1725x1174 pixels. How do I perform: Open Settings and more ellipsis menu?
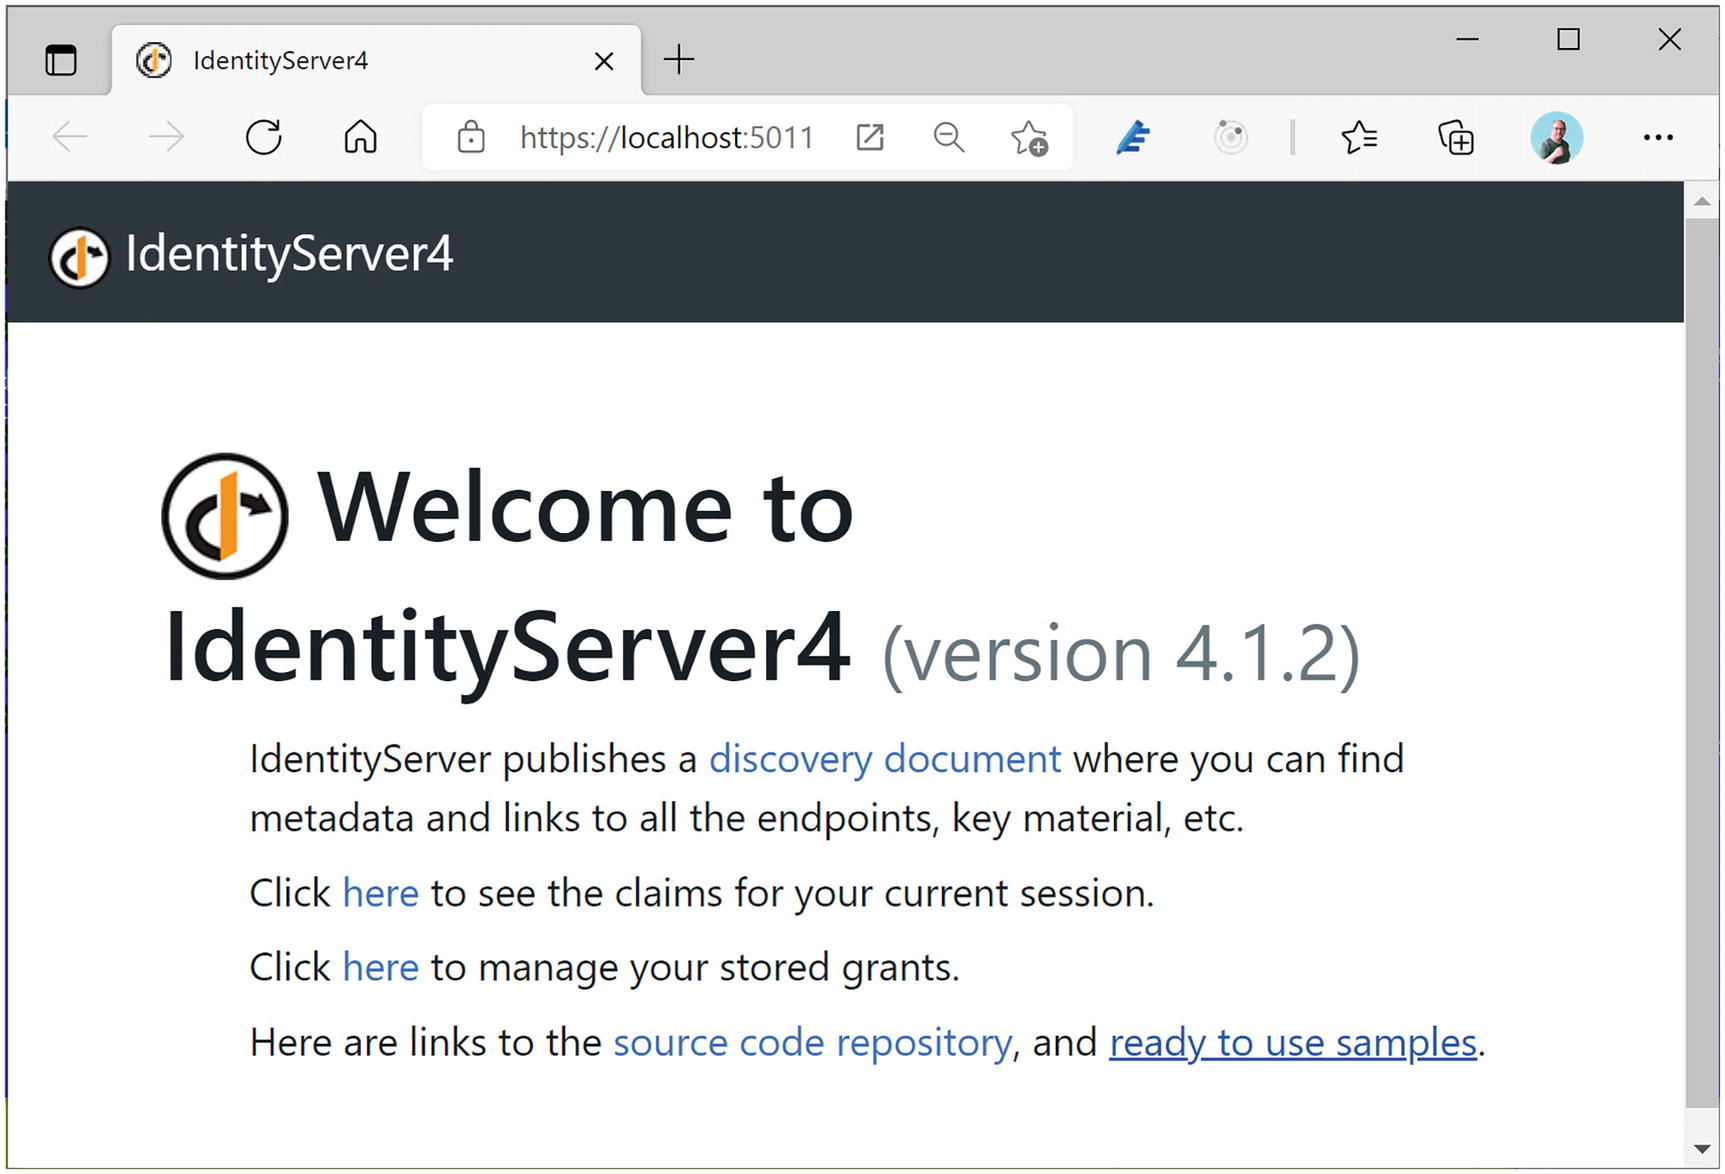coord(1658,137)
